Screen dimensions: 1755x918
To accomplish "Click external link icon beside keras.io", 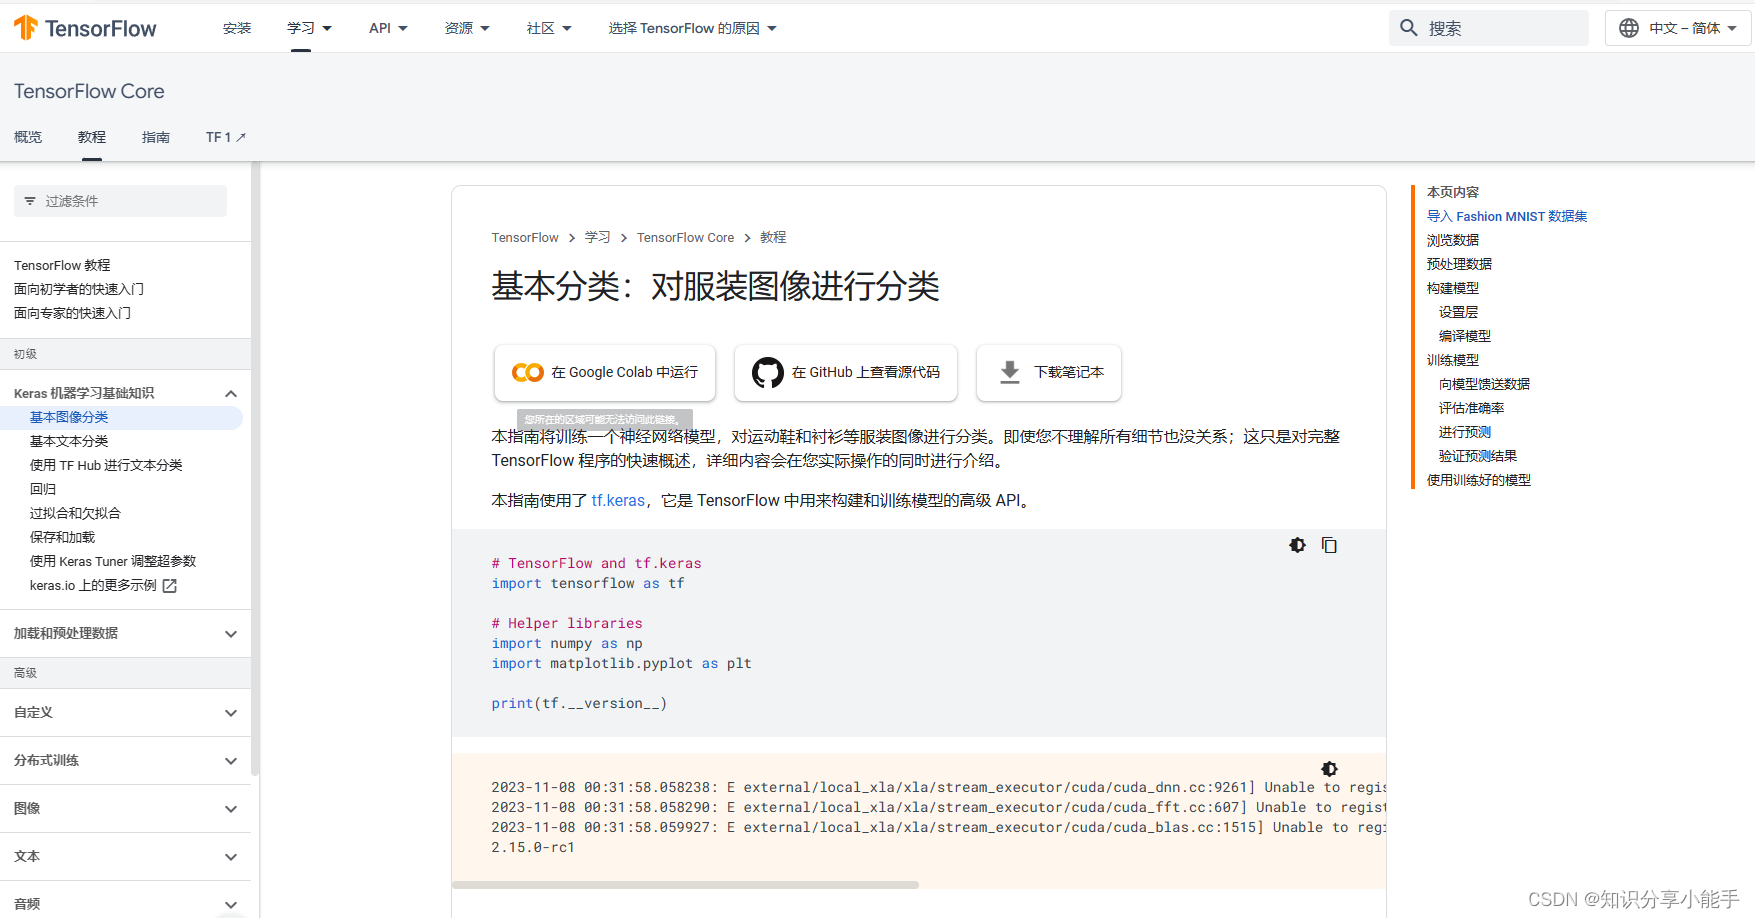I will tap(170, 586).
